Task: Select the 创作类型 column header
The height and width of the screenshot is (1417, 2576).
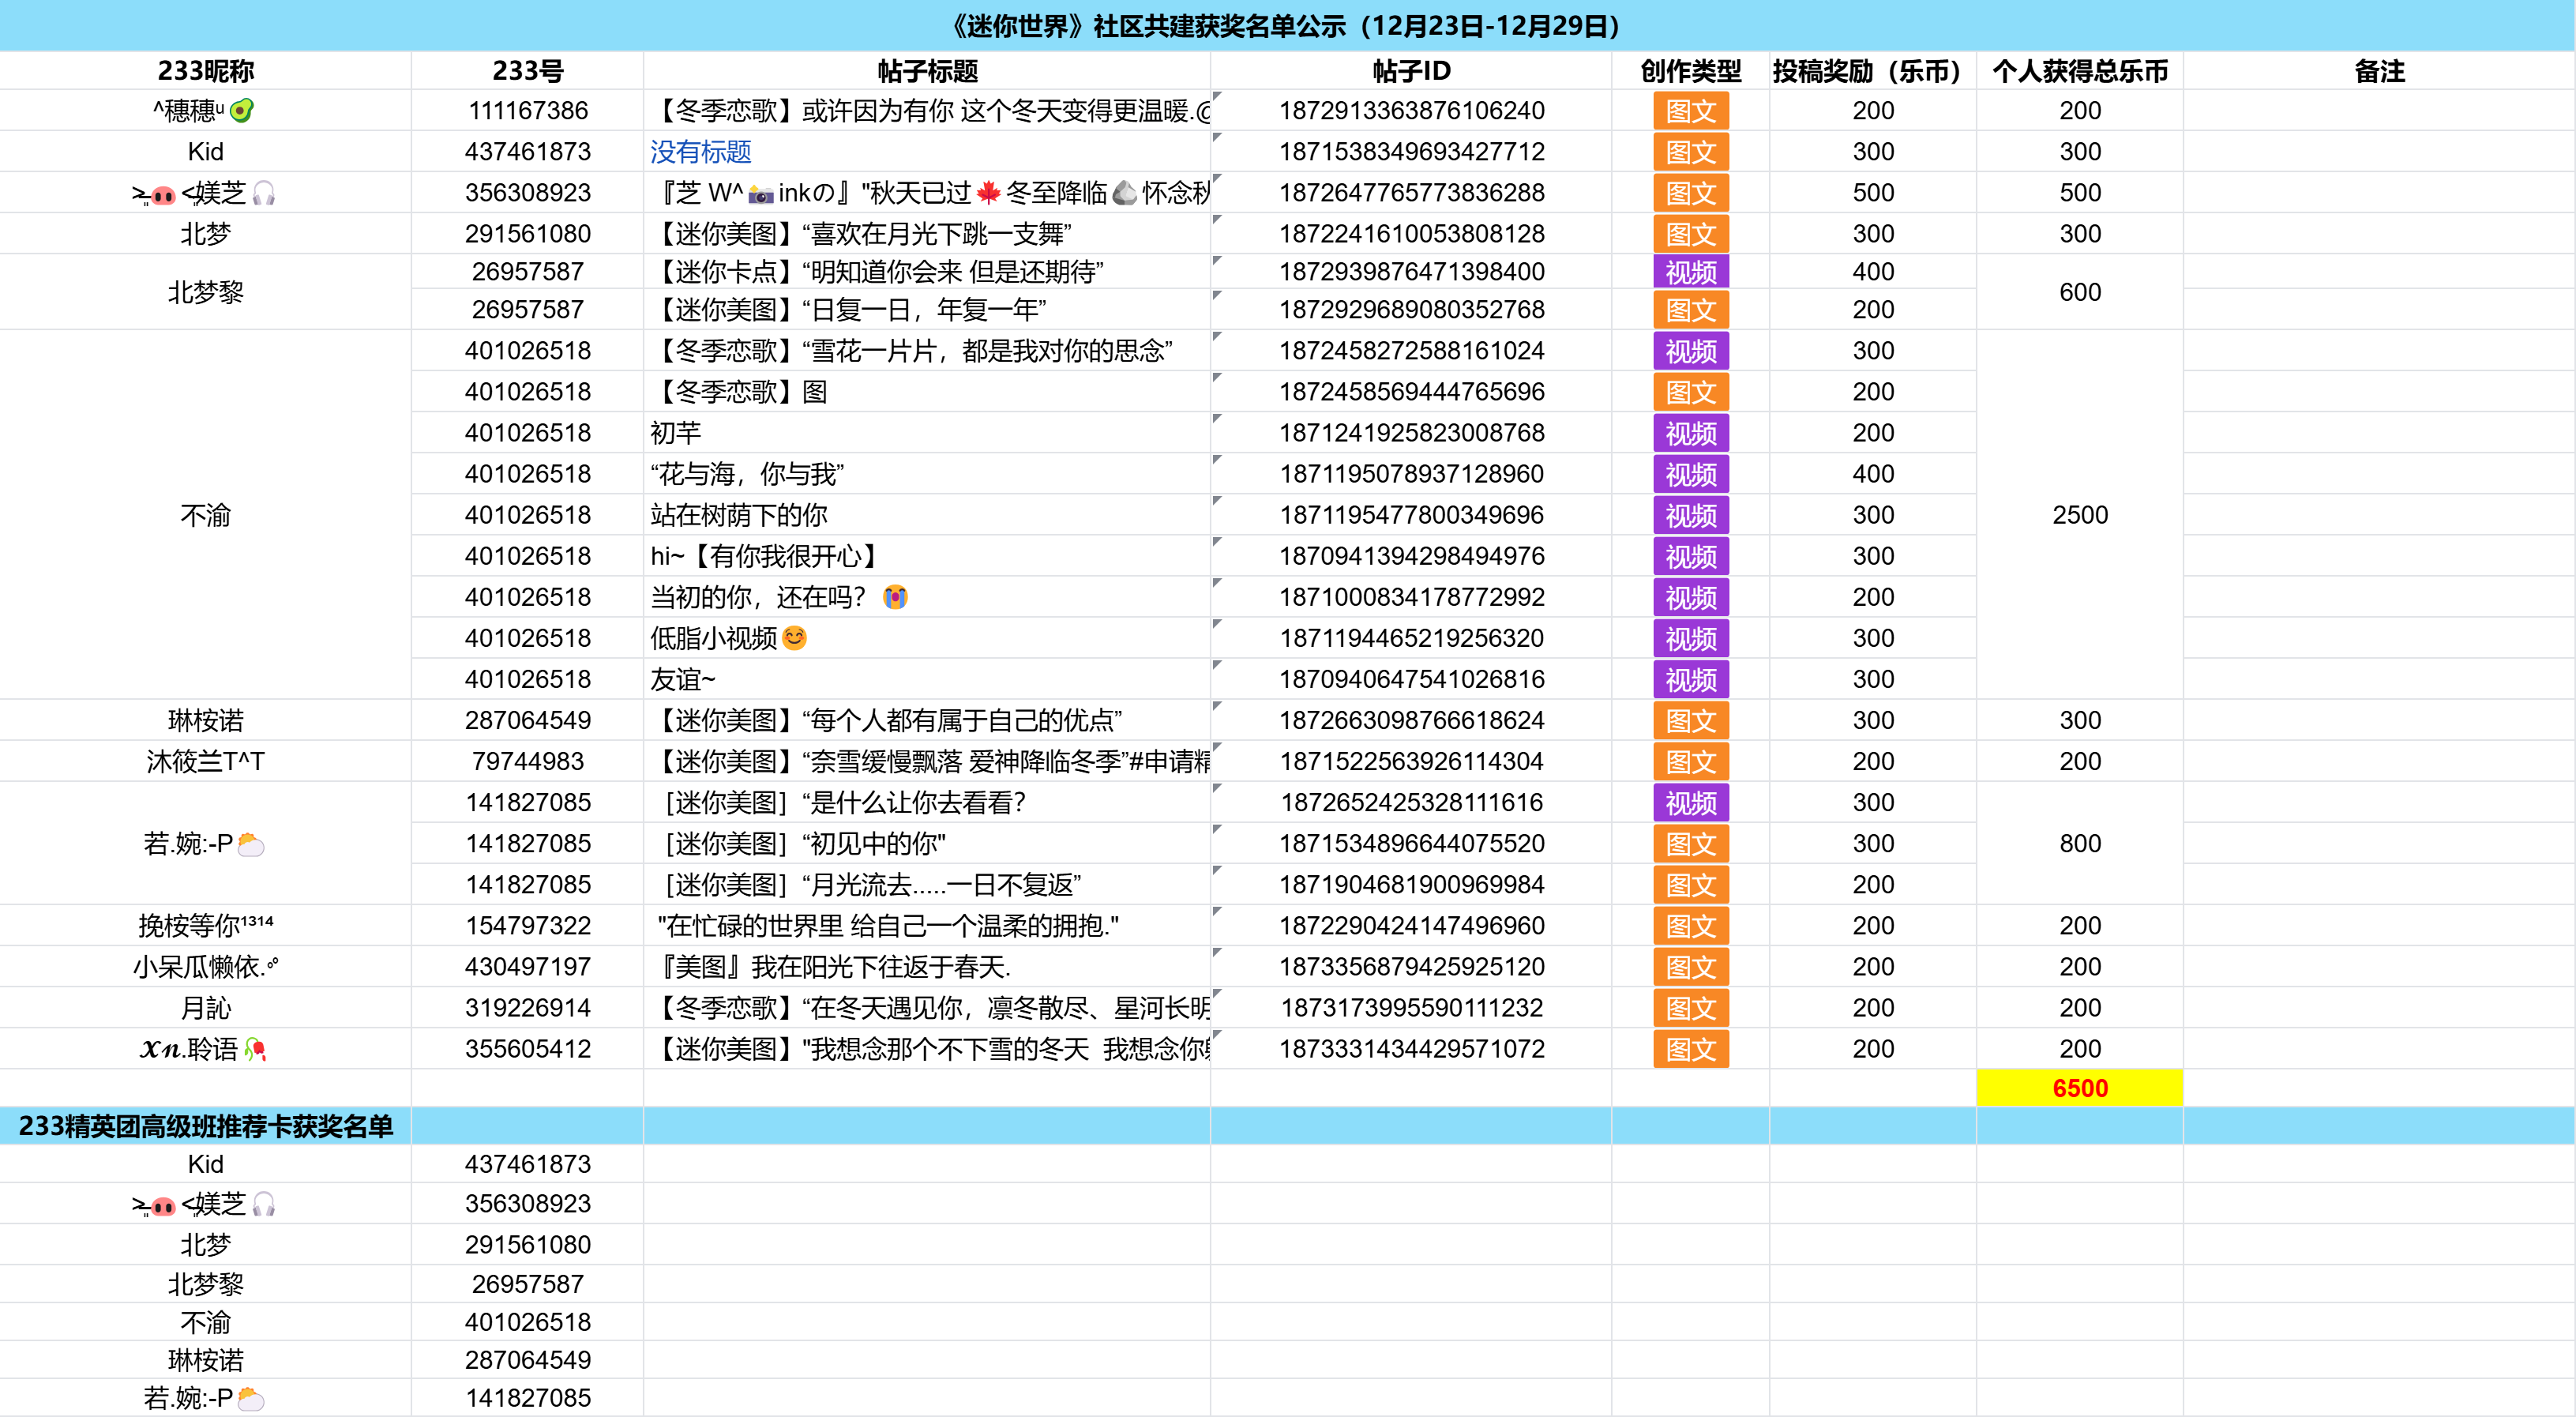Action: (1690, 71)
